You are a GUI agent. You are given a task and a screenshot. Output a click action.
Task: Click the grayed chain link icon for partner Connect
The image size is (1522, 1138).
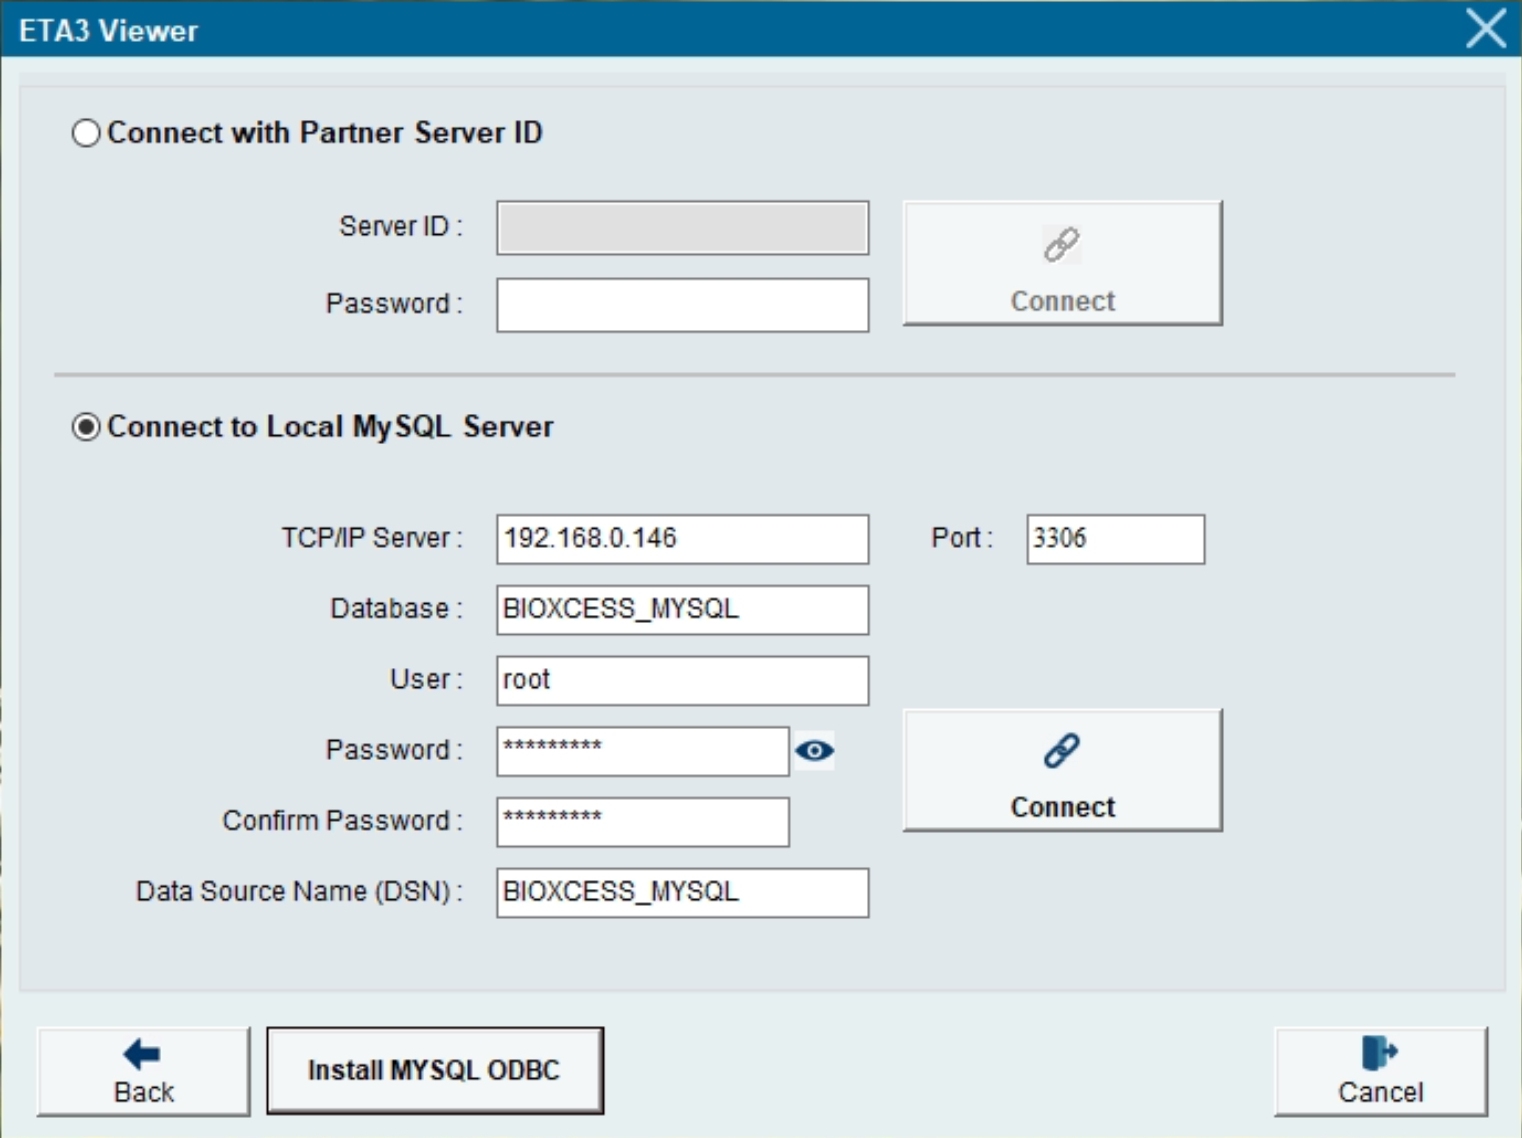click(1061, 244)
